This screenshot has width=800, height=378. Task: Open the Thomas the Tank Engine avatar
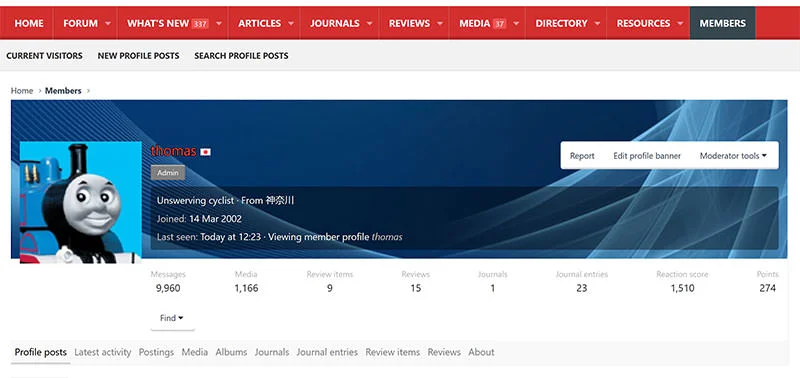pyautogui.click(x=81, y=203)
